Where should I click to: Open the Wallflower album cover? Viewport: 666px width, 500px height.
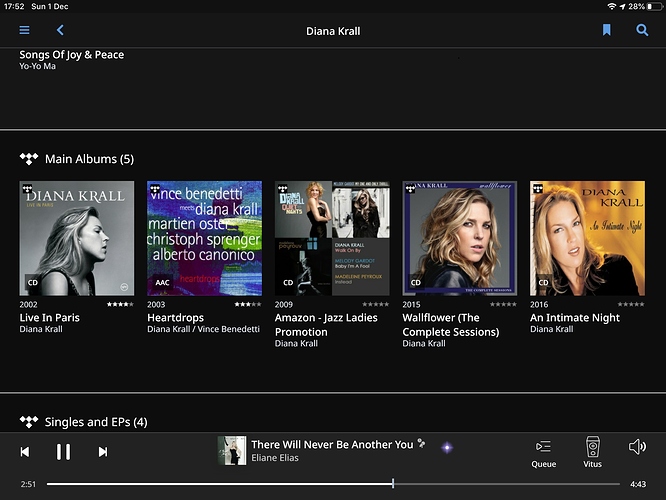(460, 238)
